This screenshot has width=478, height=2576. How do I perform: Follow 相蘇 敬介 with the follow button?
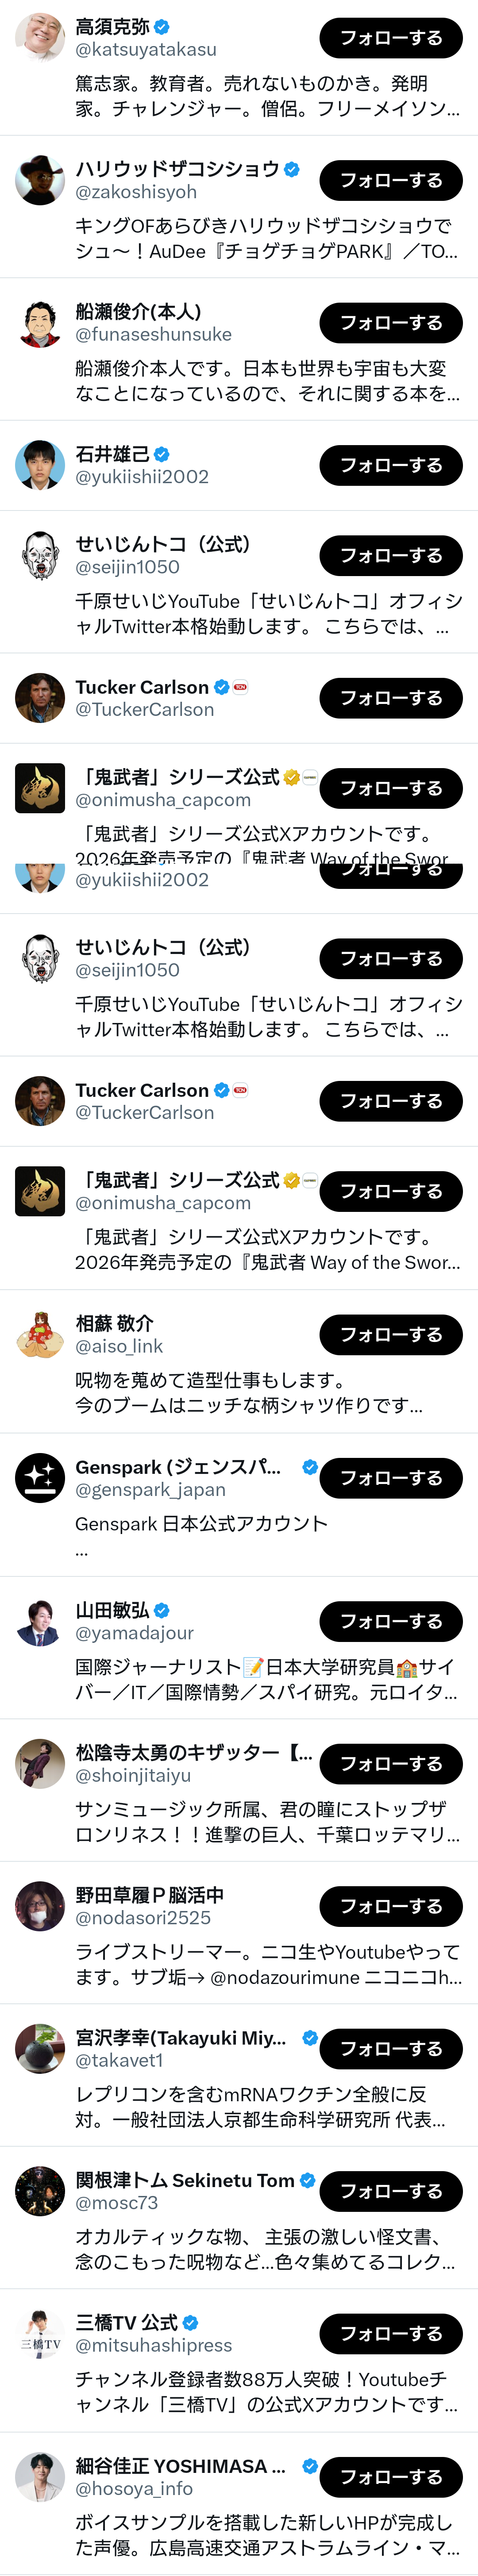click(x=391, y=1335)
